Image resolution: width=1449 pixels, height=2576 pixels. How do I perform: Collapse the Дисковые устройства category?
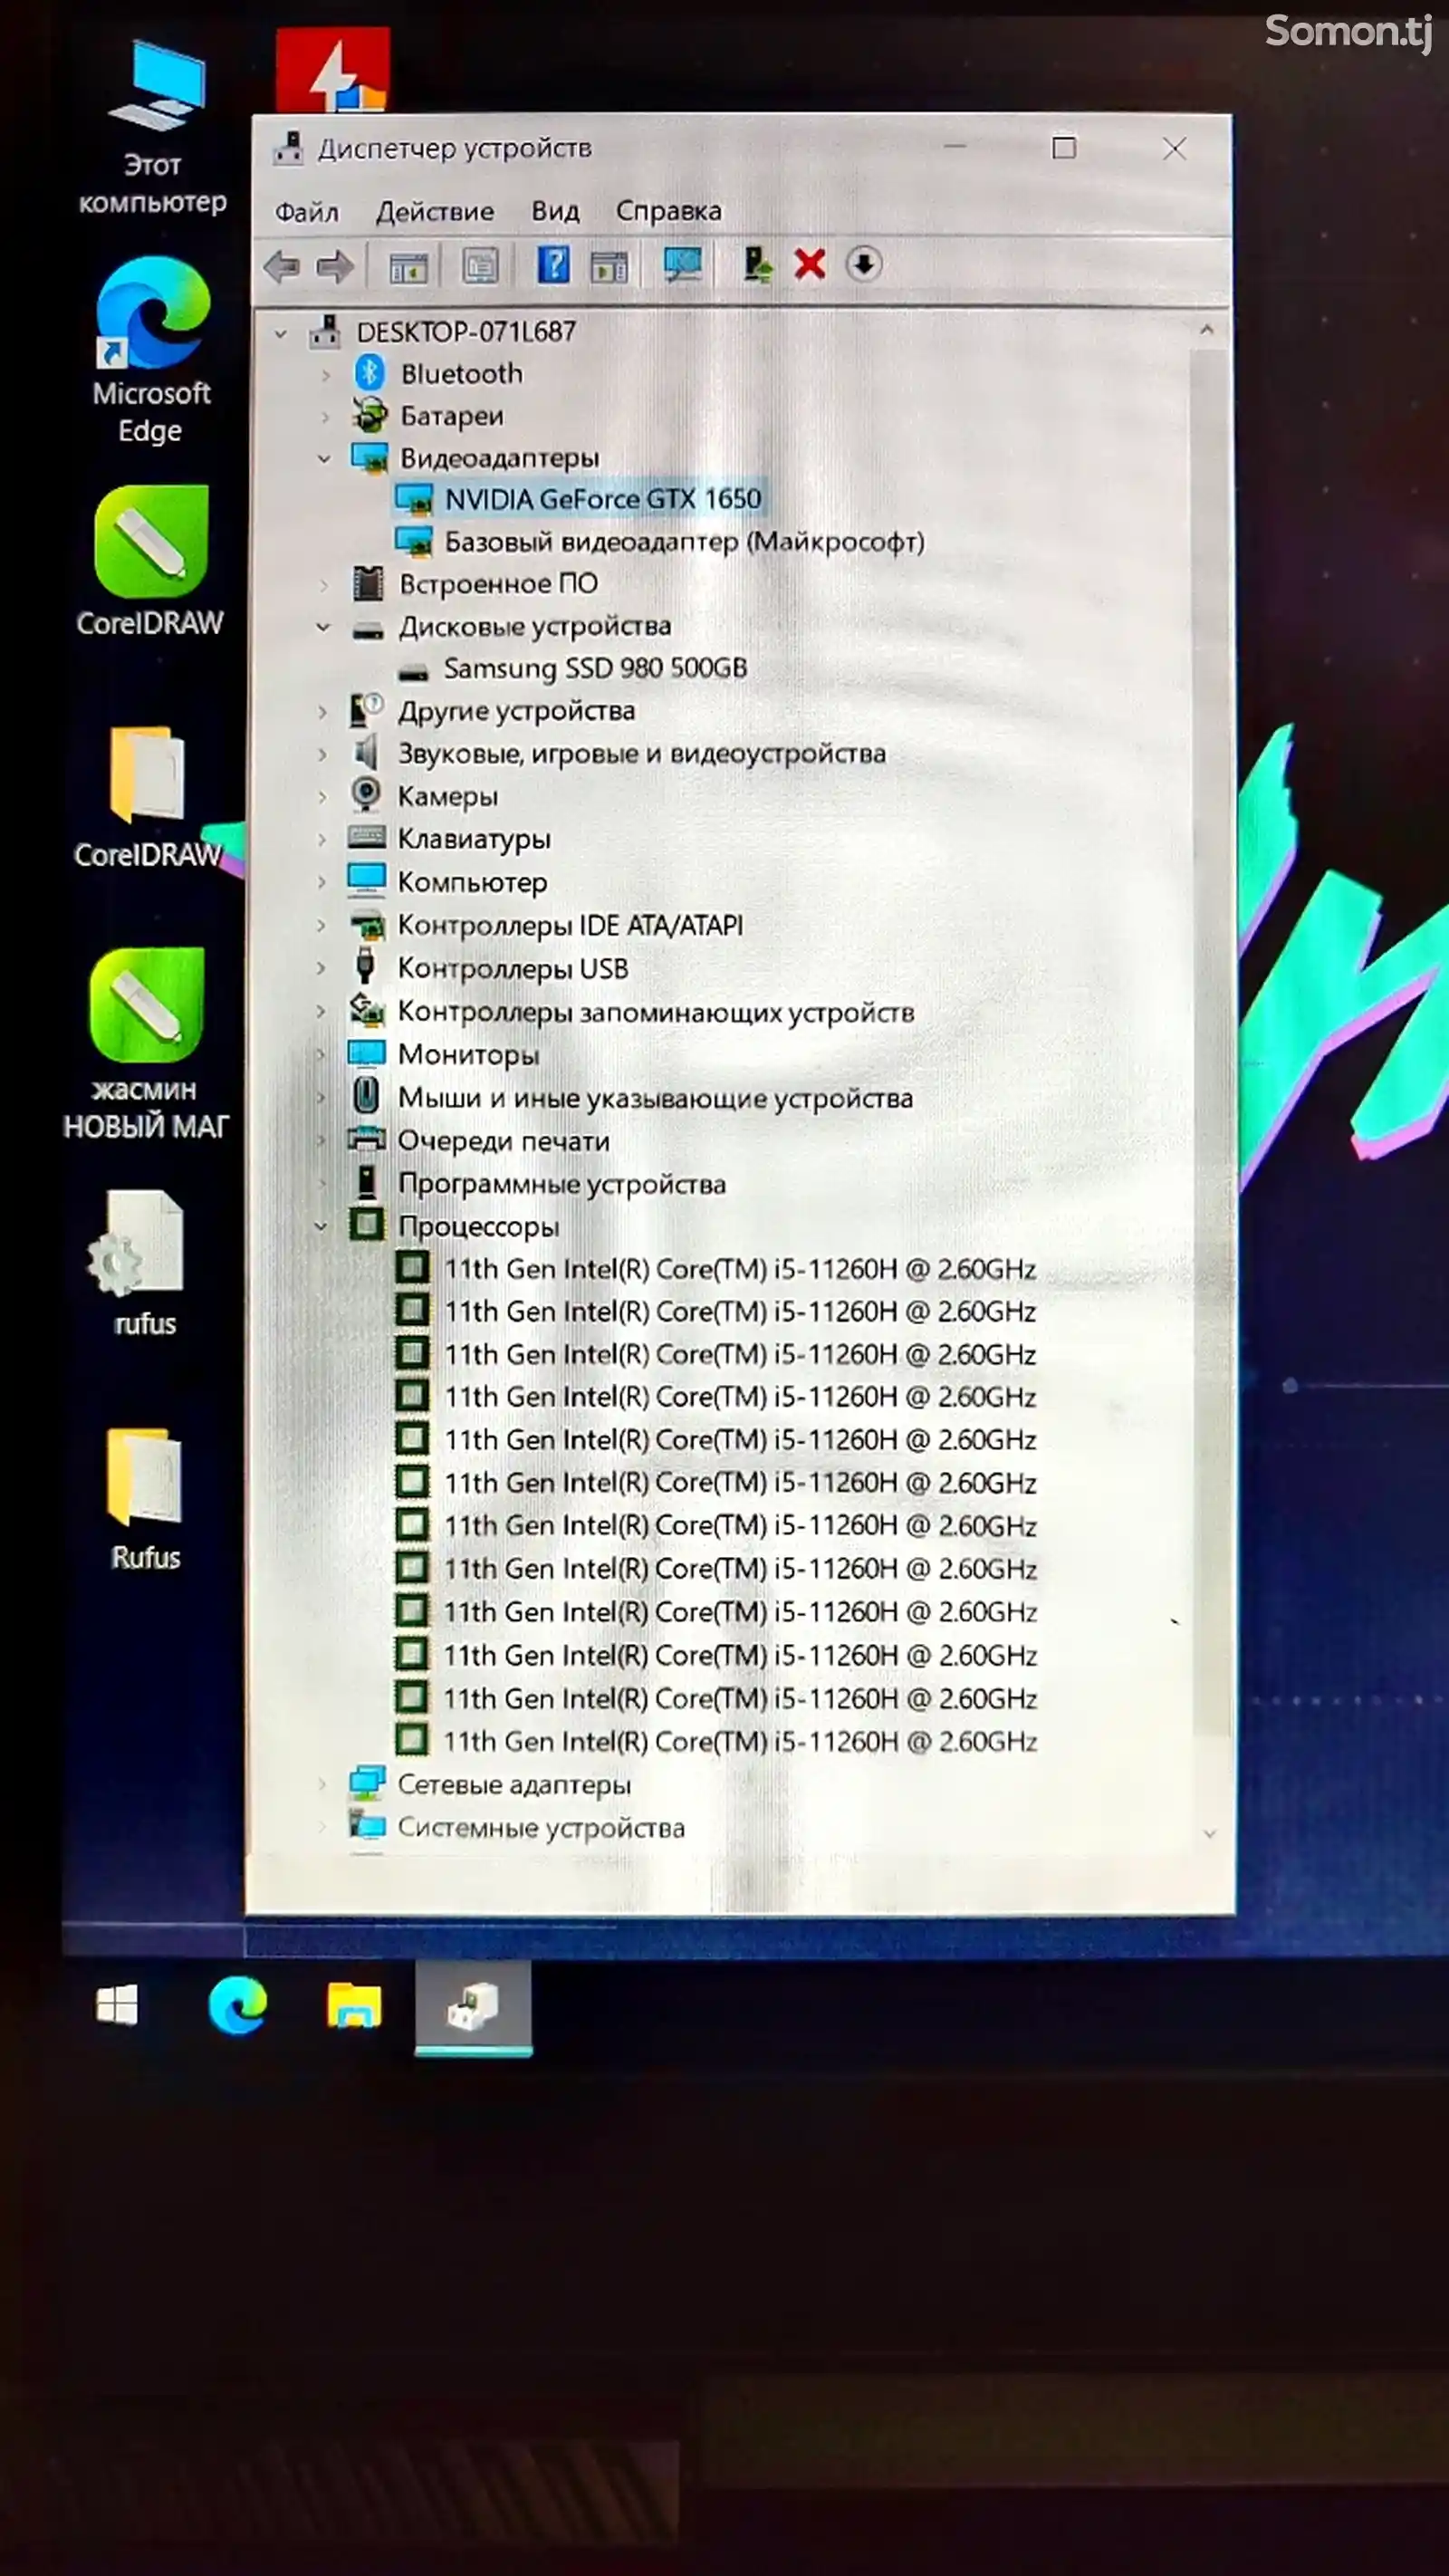[322, 627]
